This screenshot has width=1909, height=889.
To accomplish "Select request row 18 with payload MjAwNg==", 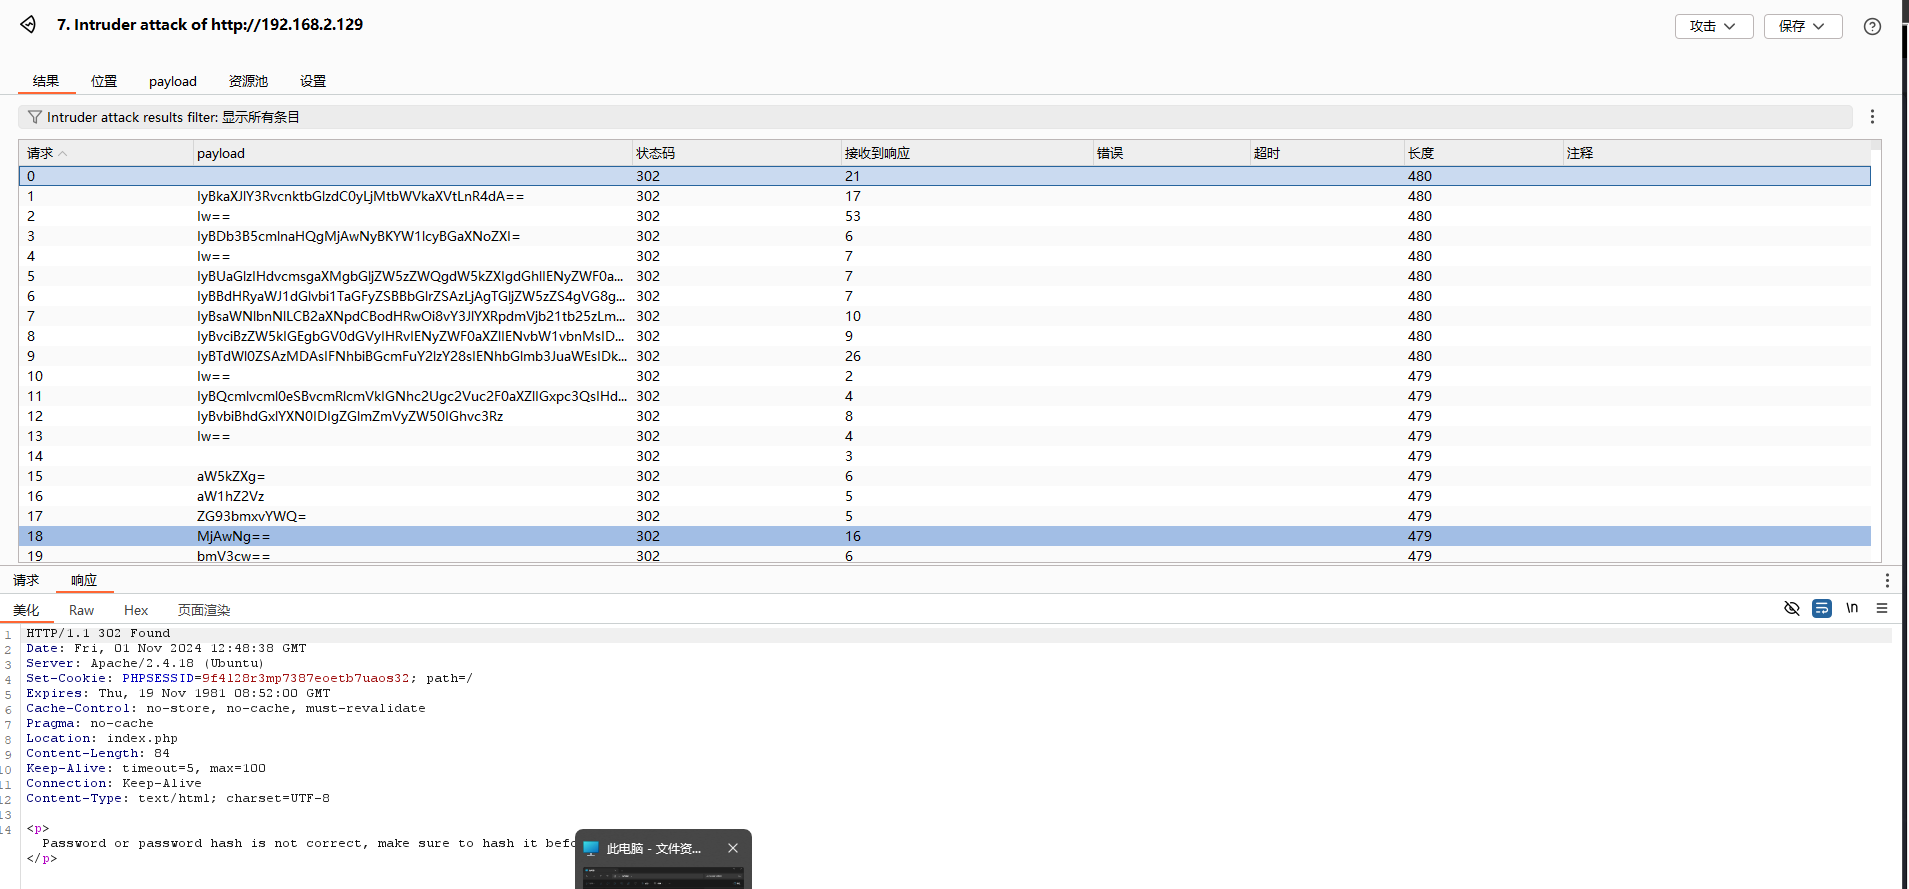I will coord(233,536).
